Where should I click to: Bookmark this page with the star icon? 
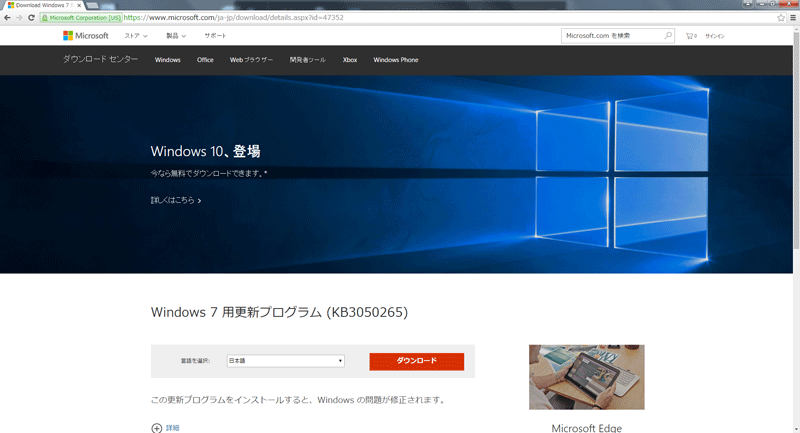click(781, 17)
